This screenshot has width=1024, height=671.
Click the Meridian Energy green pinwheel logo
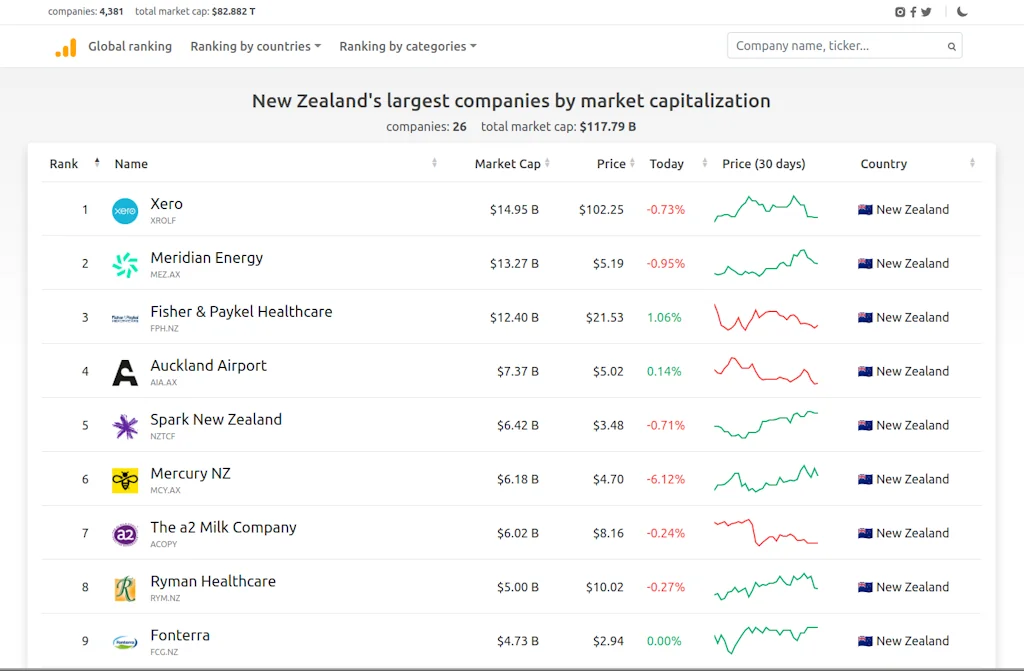(x=125, y=264)
